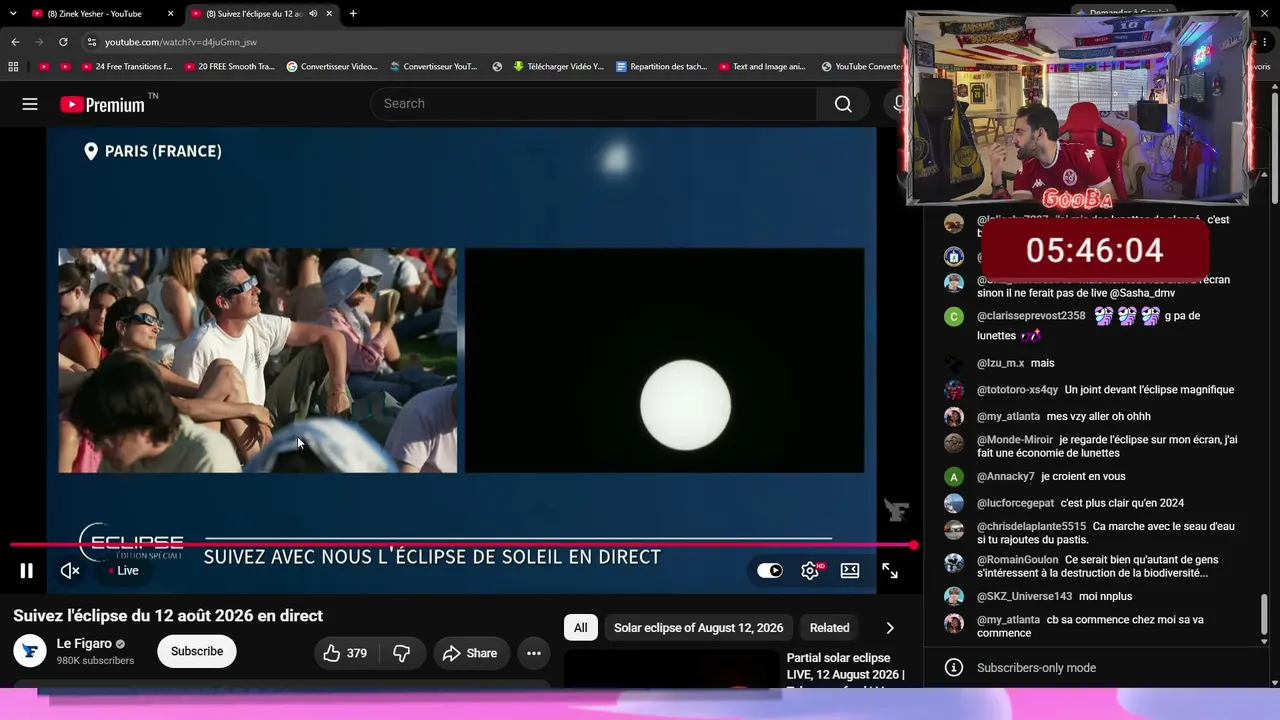This screenshot has width=1280, height=720.
Task: Click the @clarisseprevost2358 chat username
Action: click(1031, 316)
